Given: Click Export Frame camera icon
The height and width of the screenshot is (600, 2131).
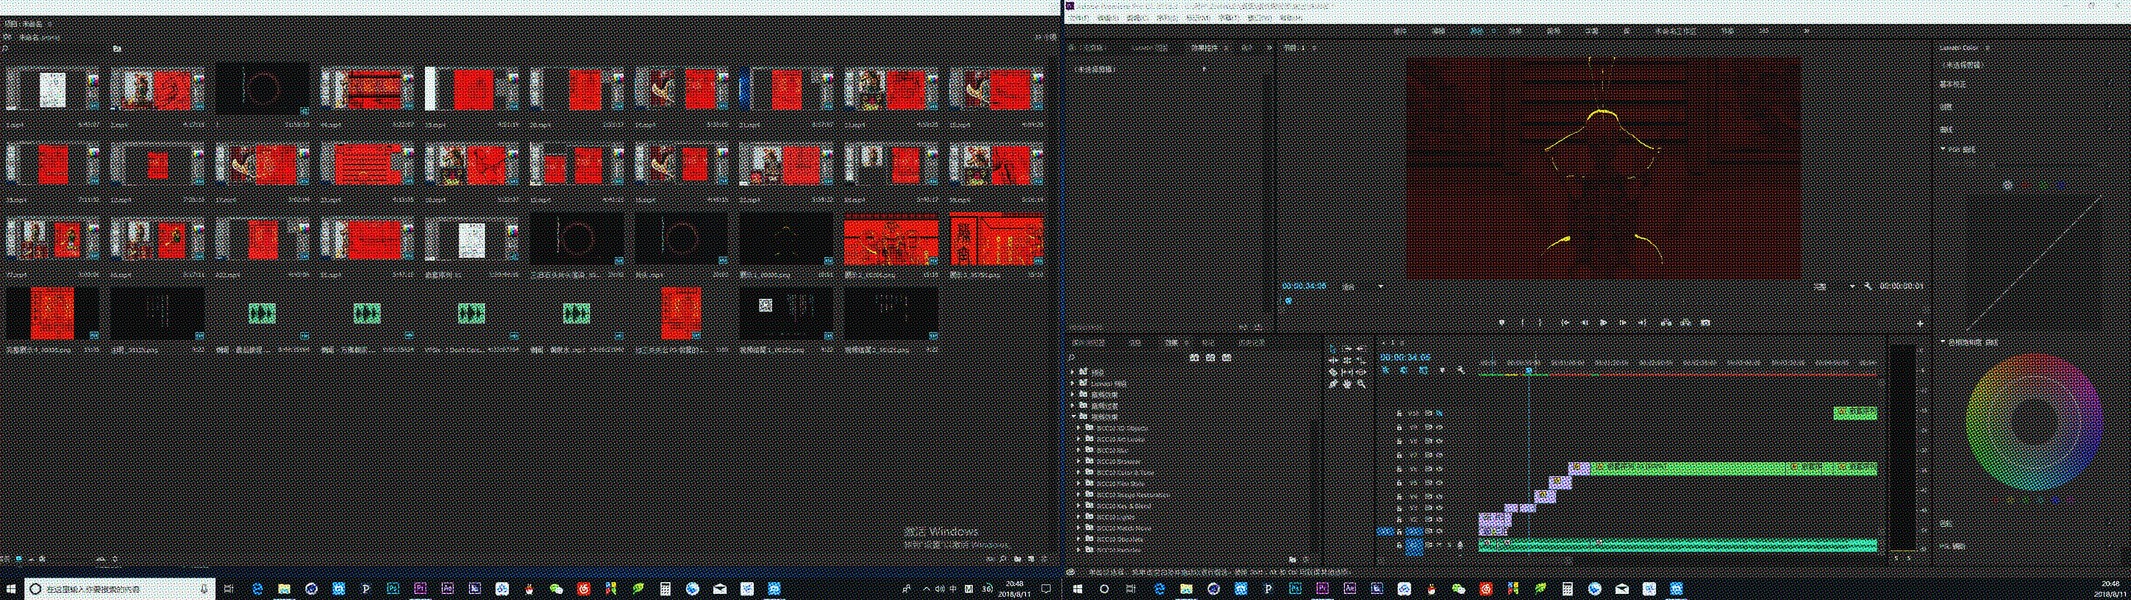Looking at the screenshot, I should tap(1705, 322).
